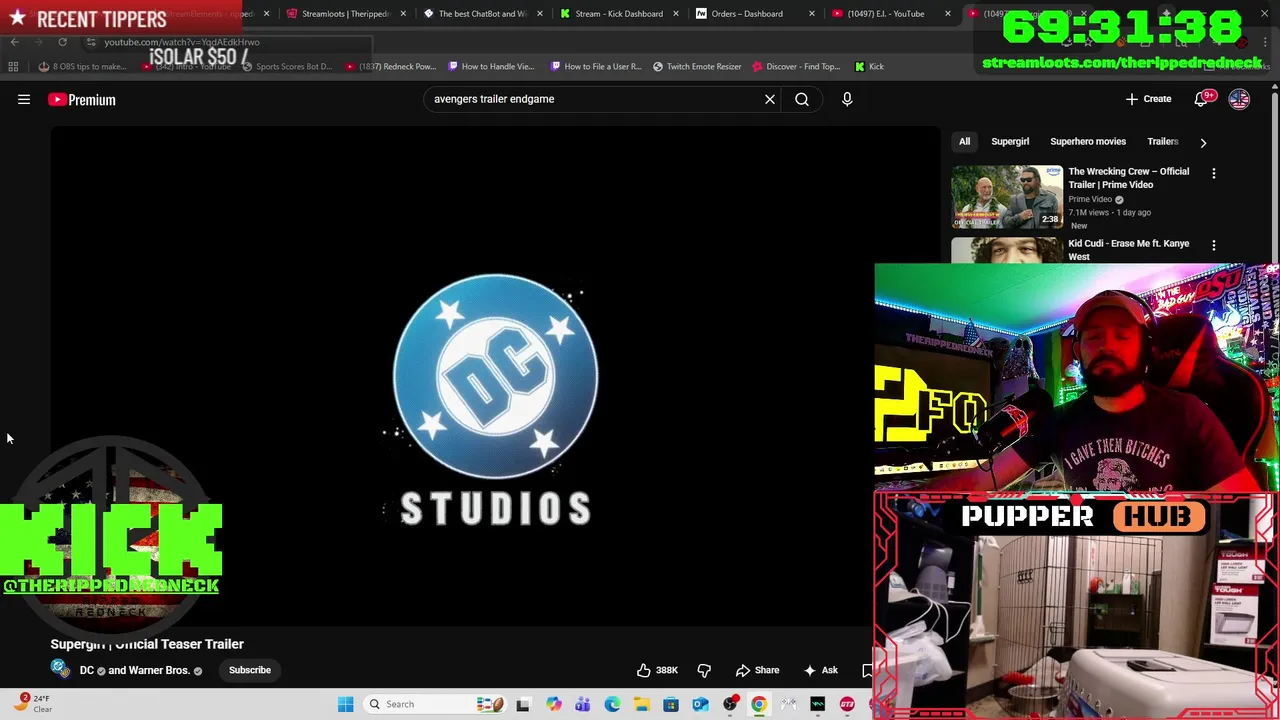1280x720 pixels.
Task: Open the DC channel avatar
Action: [x=60, y=669]
